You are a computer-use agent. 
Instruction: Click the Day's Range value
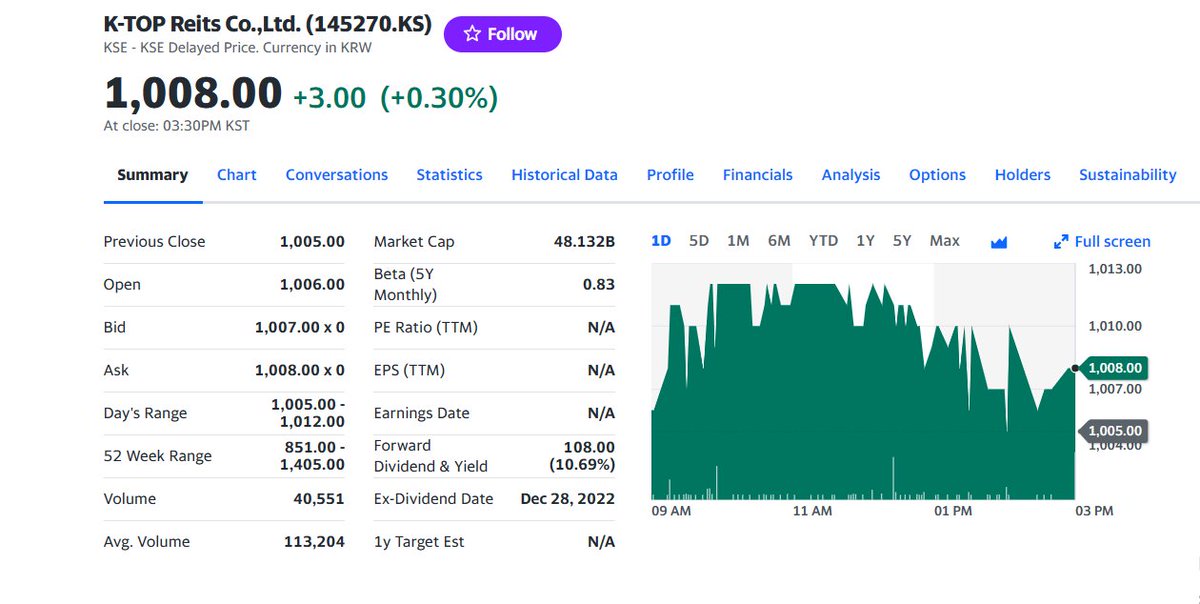(x=308, y=413)
